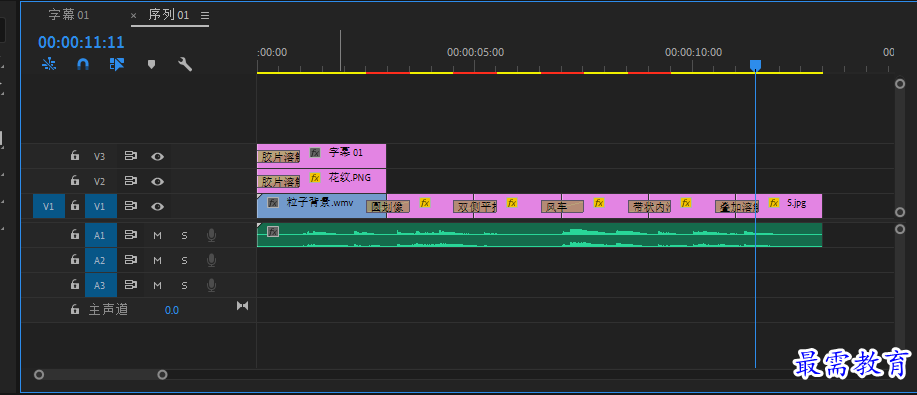This screenshot has width=917, height=395.
Task: Toggle lock on track V1
Action: click(x=75, y=206)
